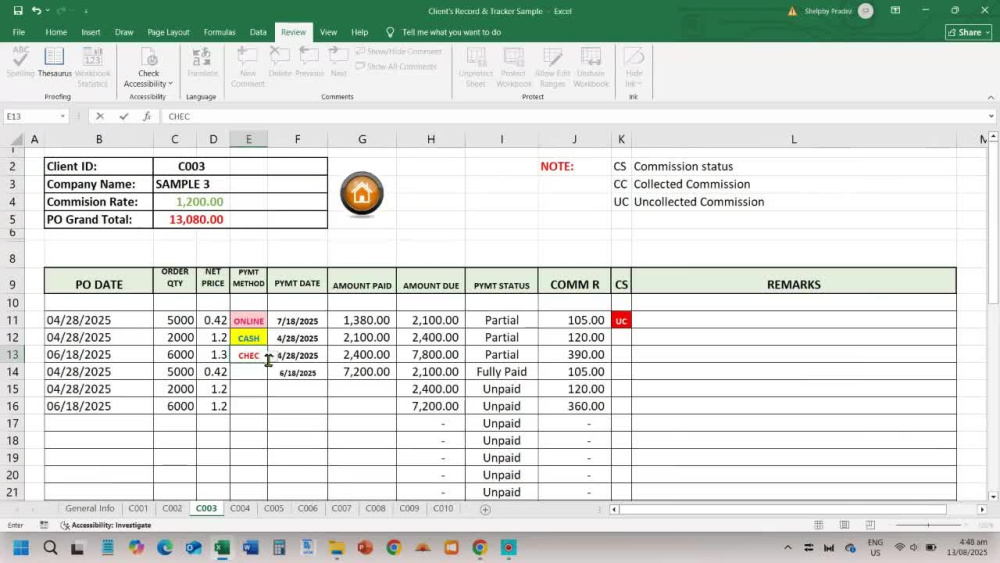Screen dimensions: 1000x563
Task: Switch to Normal view icon
Action: (x=818, y=525)
